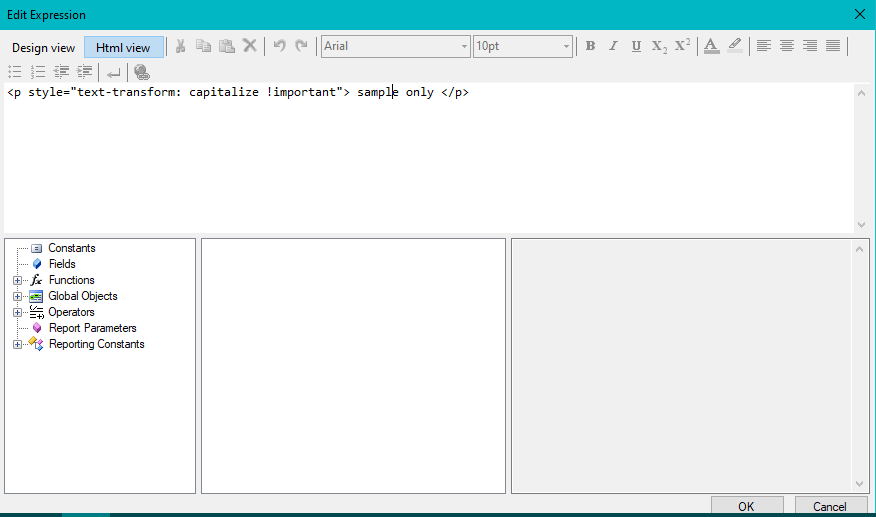Increase indent of paragraph
Viewport: 876px width, 517px height.
84,72
